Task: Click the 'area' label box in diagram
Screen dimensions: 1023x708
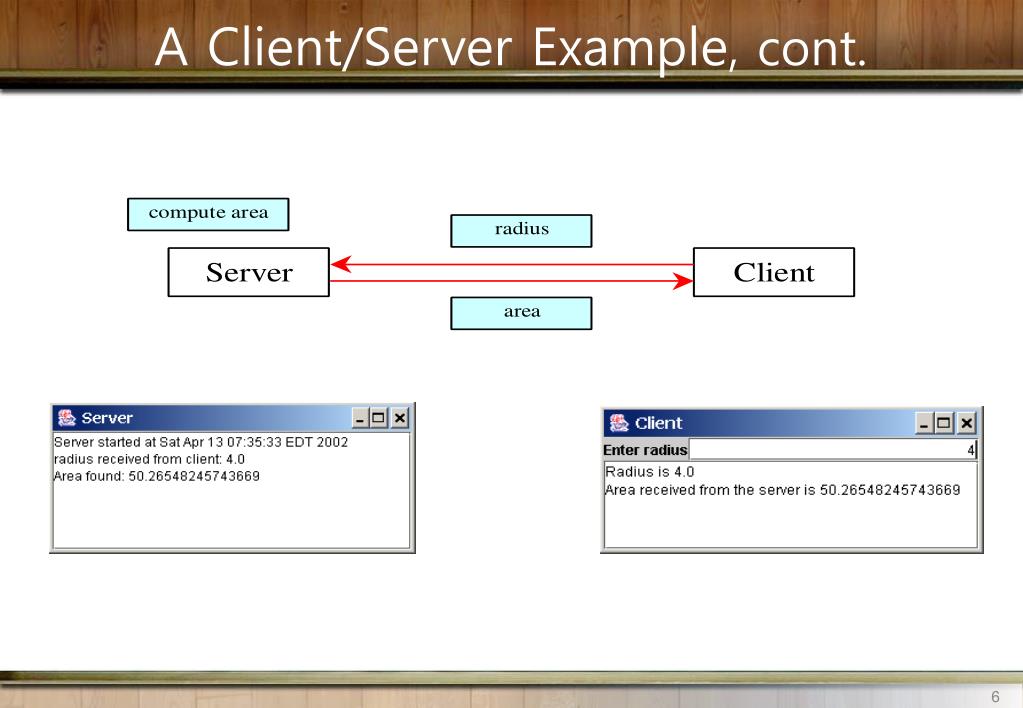Action: (x=521, y=313)
